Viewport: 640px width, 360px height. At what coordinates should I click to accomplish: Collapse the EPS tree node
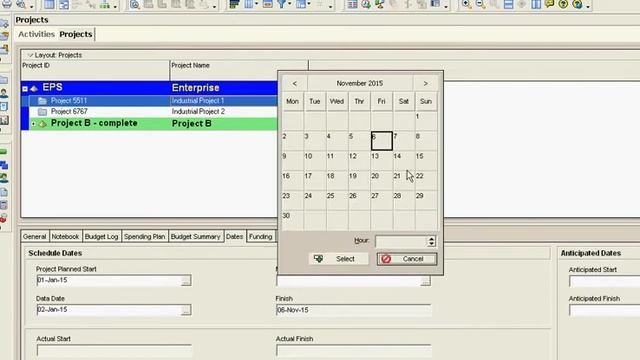[25, 89]
